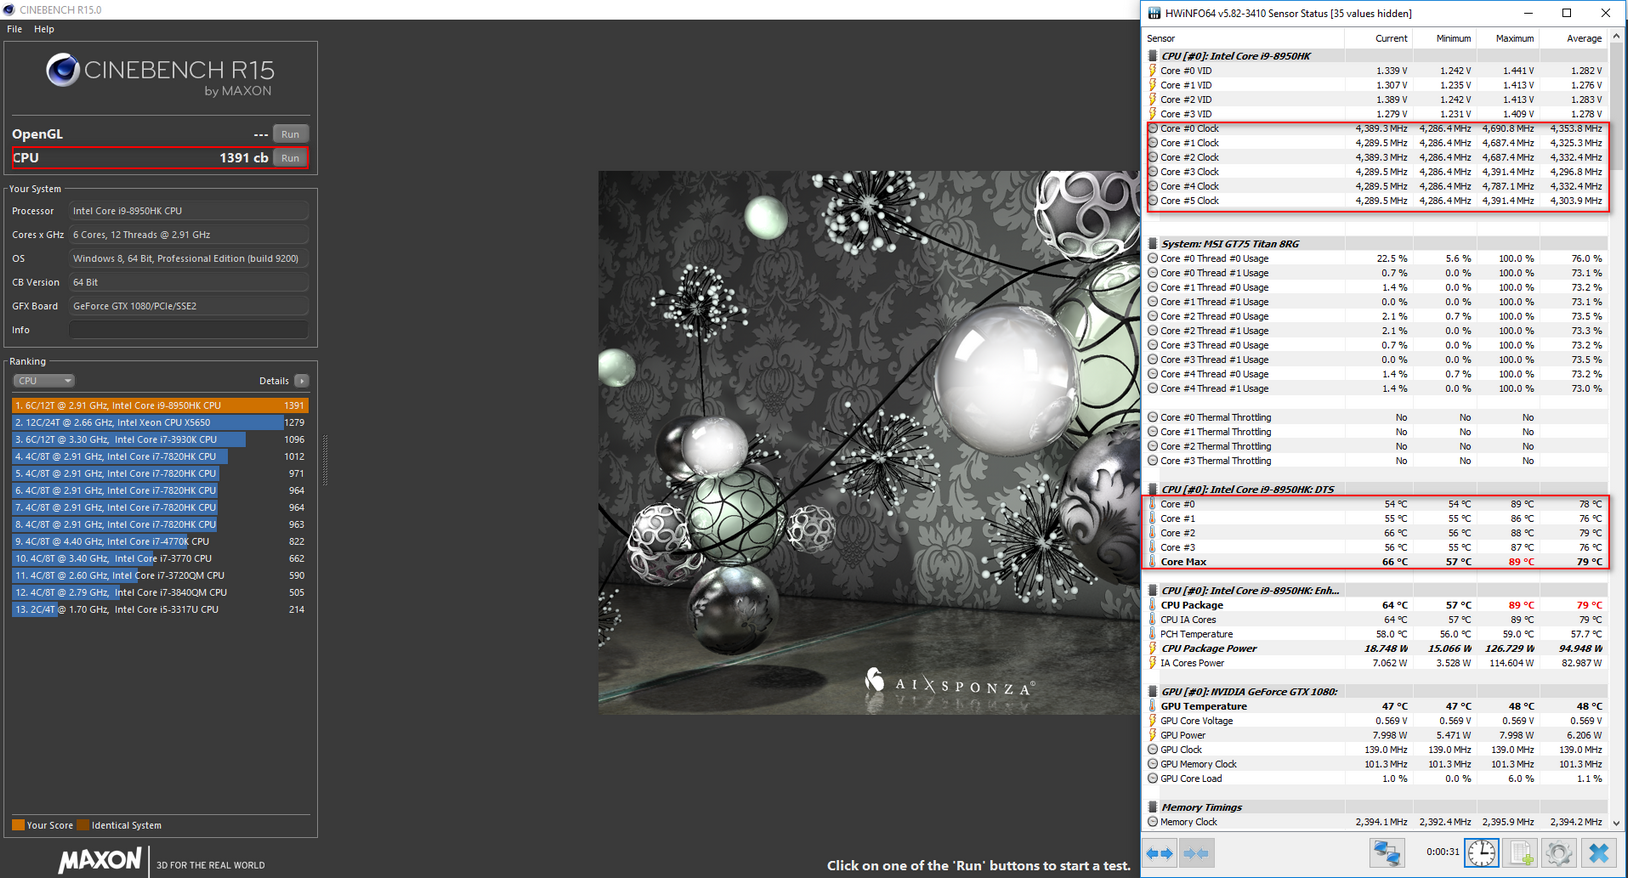The height and width of the screenshot is (878, 1628).
Task: Click the Sensor column header
Action: pyautogui.click(x=1243, y=38)
